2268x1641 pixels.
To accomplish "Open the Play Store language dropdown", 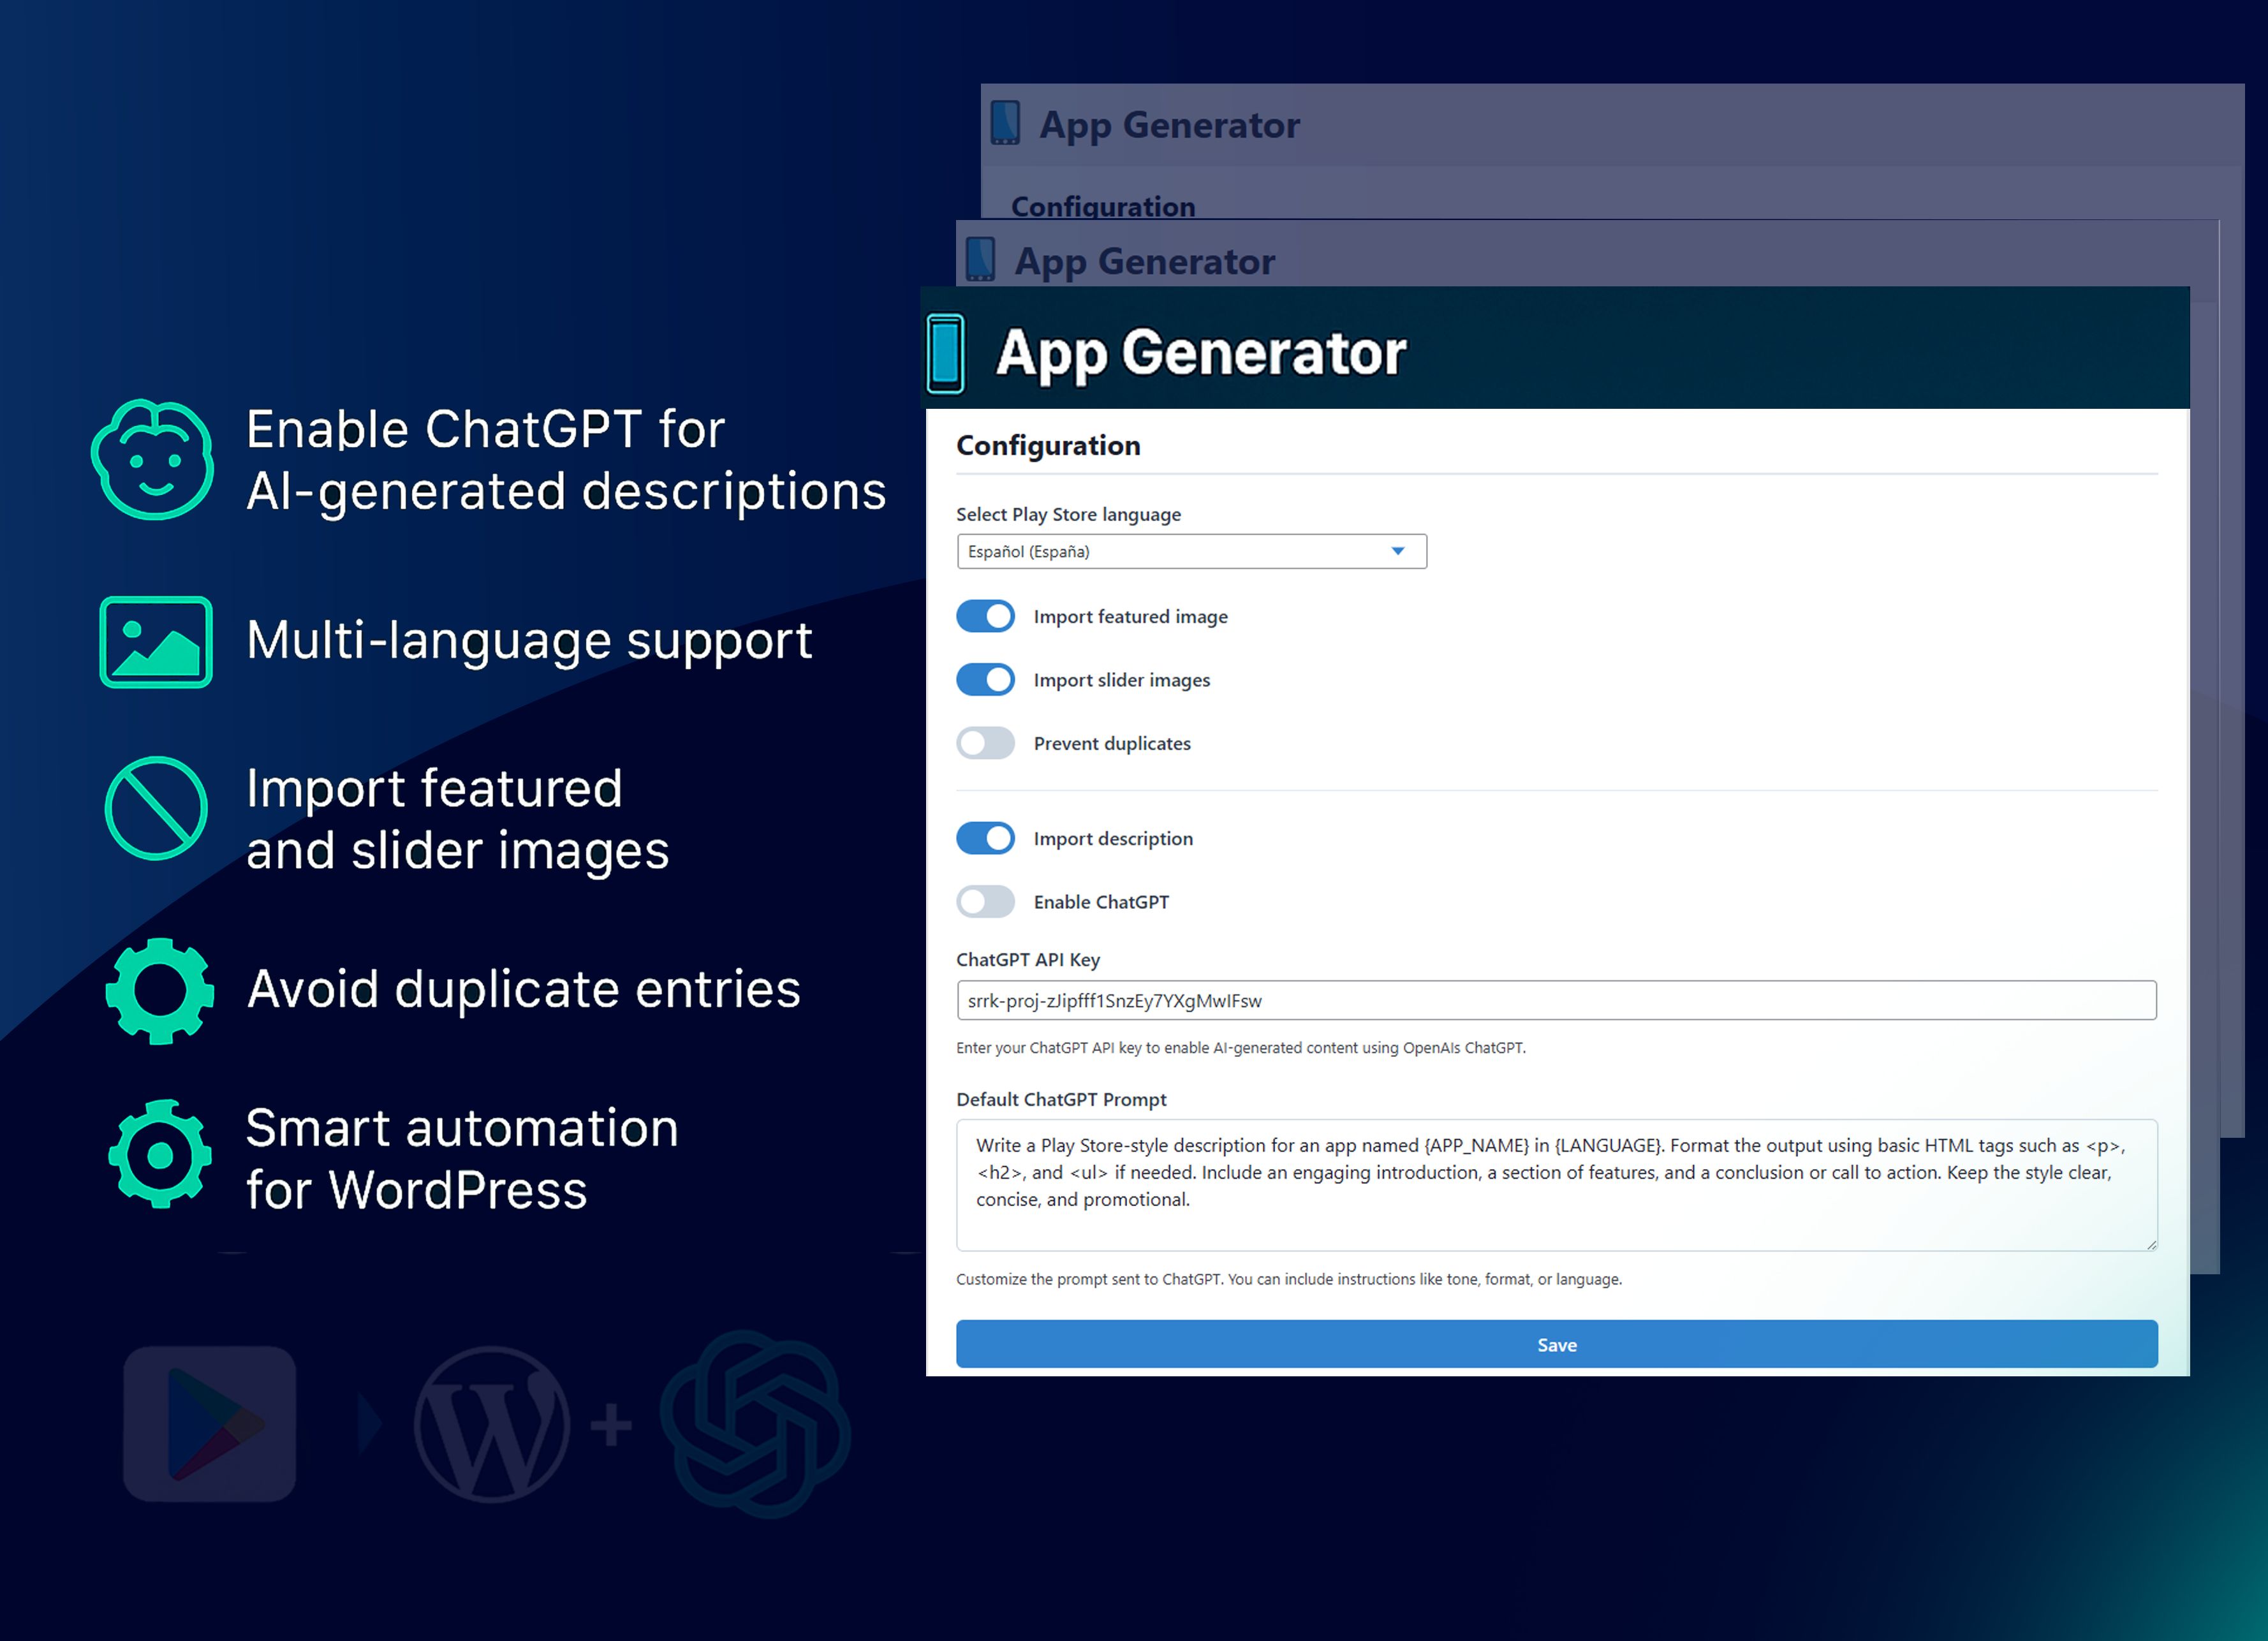I will pos(1190,552).
